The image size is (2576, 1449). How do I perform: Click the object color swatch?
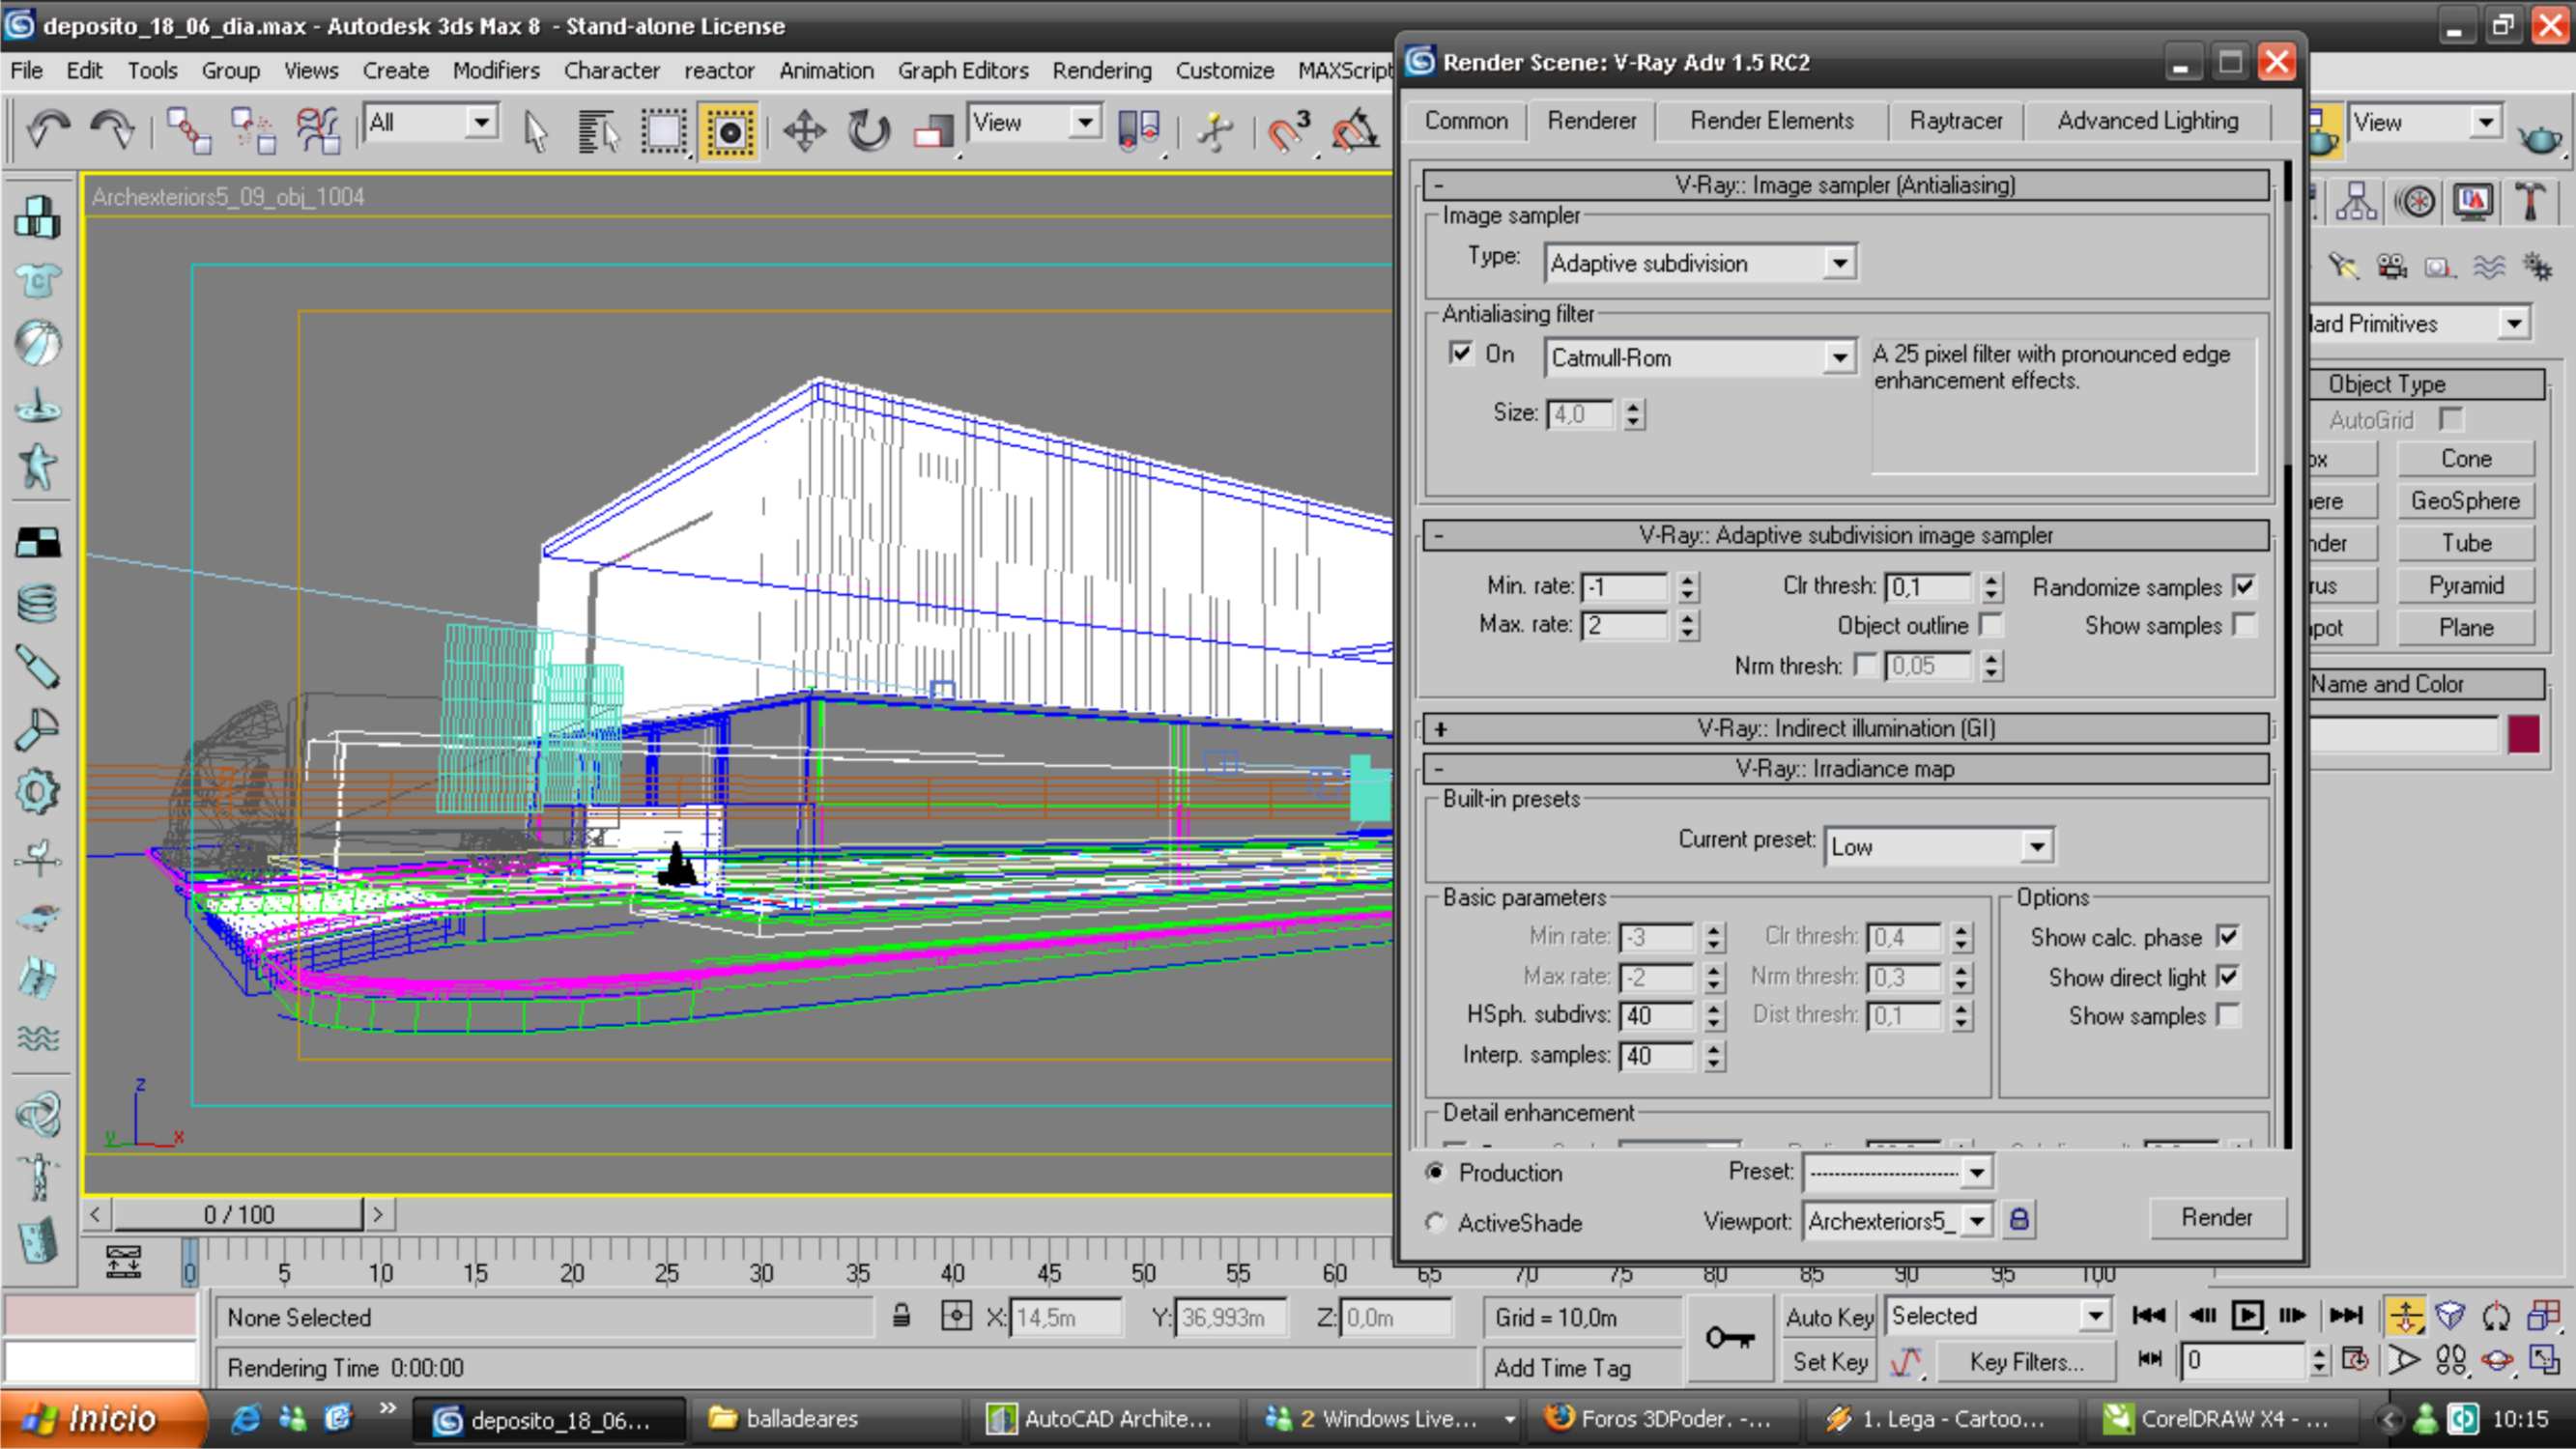tap(2523, 734)
